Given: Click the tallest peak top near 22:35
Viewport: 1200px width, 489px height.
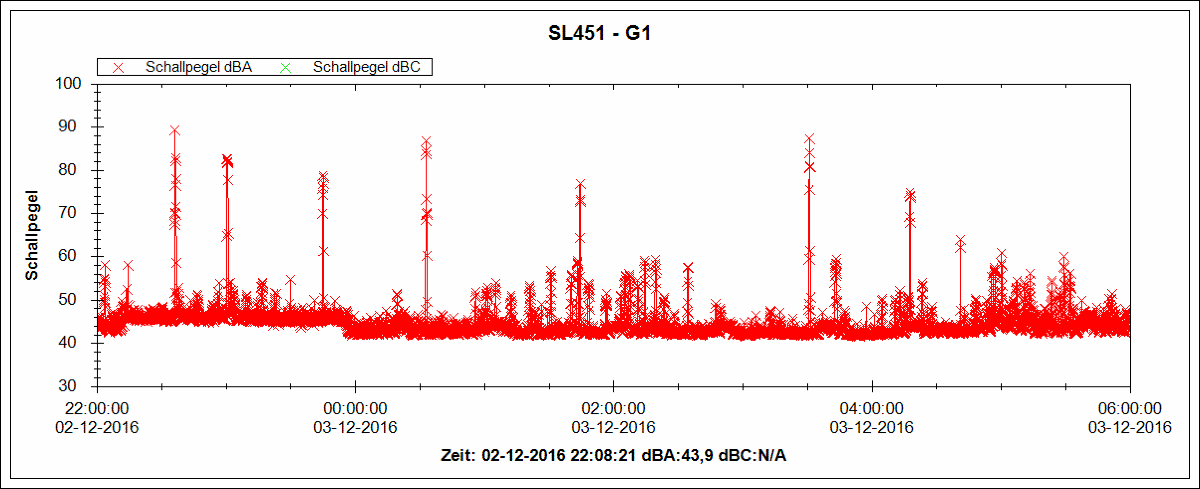Looking at the screenshot, I should coord(175,131).
